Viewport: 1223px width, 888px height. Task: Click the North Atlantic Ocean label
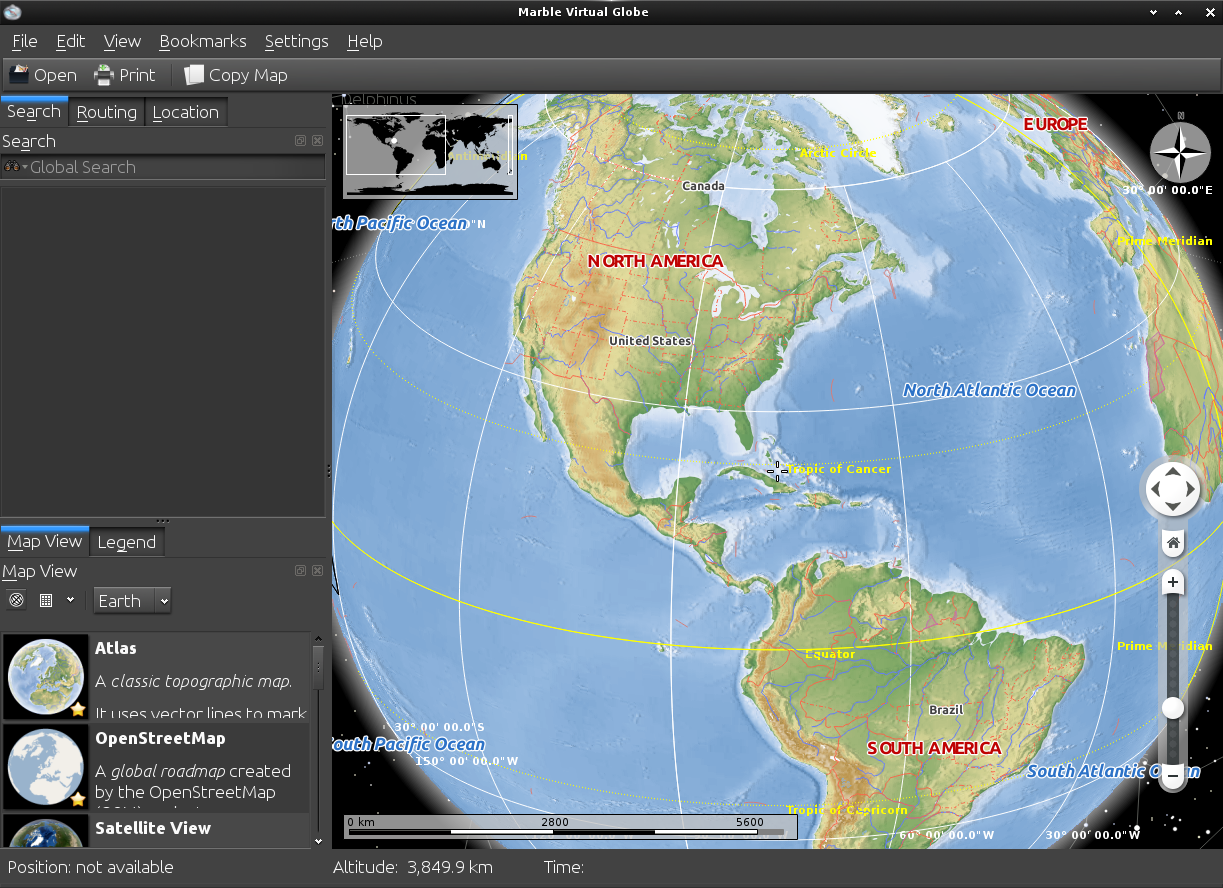(x=990, y=390)
